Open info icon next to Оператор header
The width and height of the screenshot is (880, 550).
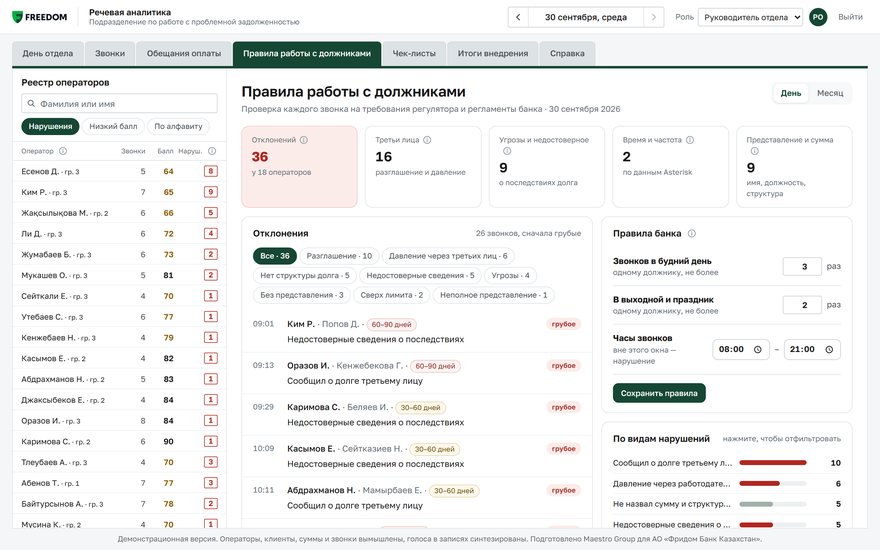63,151
